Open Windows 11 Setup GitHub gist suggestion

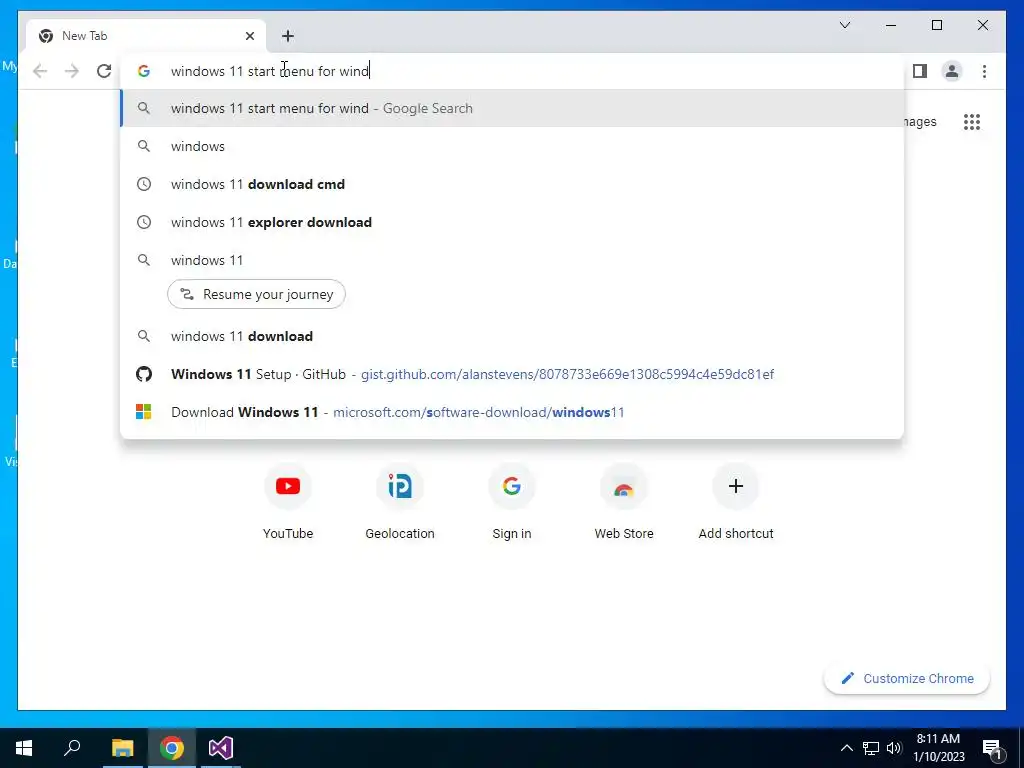point(513,374)
